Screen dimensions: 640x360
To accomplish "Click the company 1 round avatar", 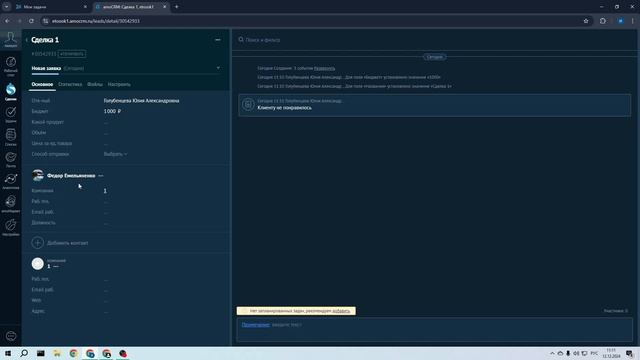I will (38, 264).
